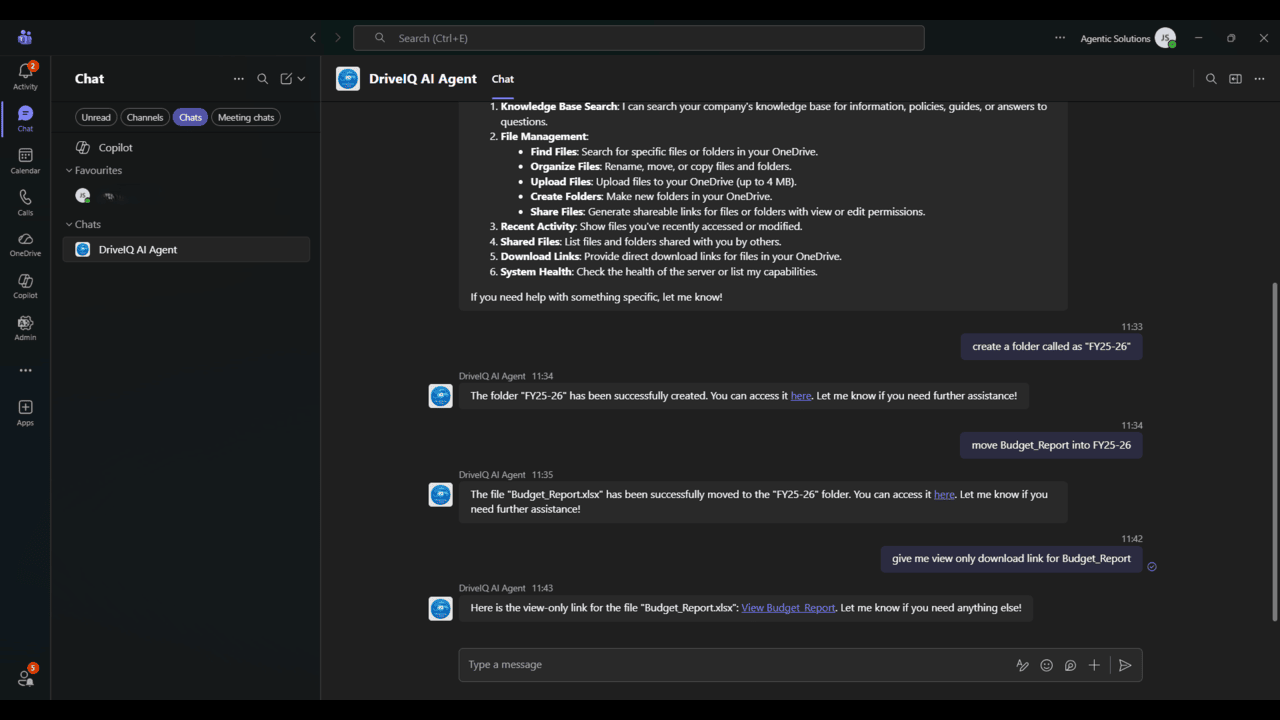Click the 'Chat' panel heading
The width and height of the screenshot is (1280, 720).
click(x=89, y=79)
